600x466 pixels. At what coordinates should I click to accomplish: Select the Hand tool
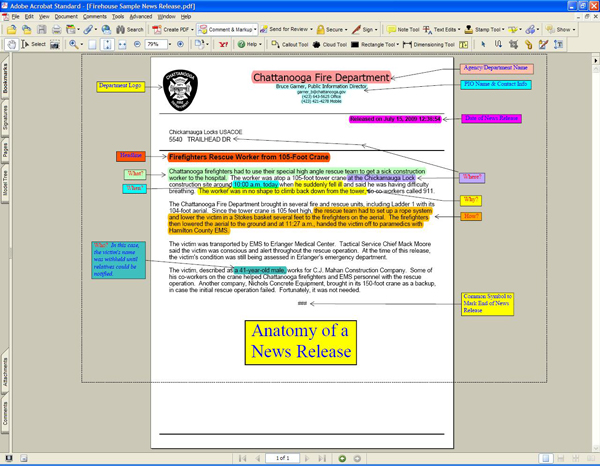pyautogui.click(x=11, y=44)
